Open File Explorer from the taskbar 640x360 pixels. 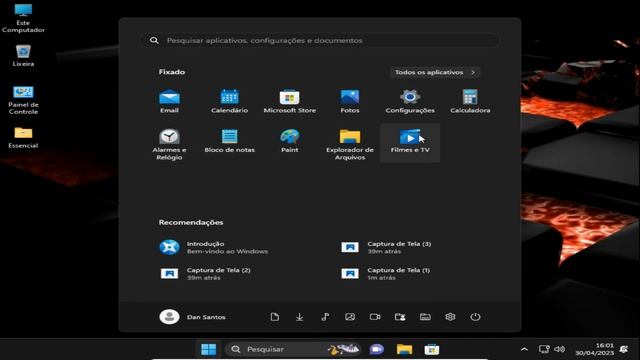coord(404,349)
